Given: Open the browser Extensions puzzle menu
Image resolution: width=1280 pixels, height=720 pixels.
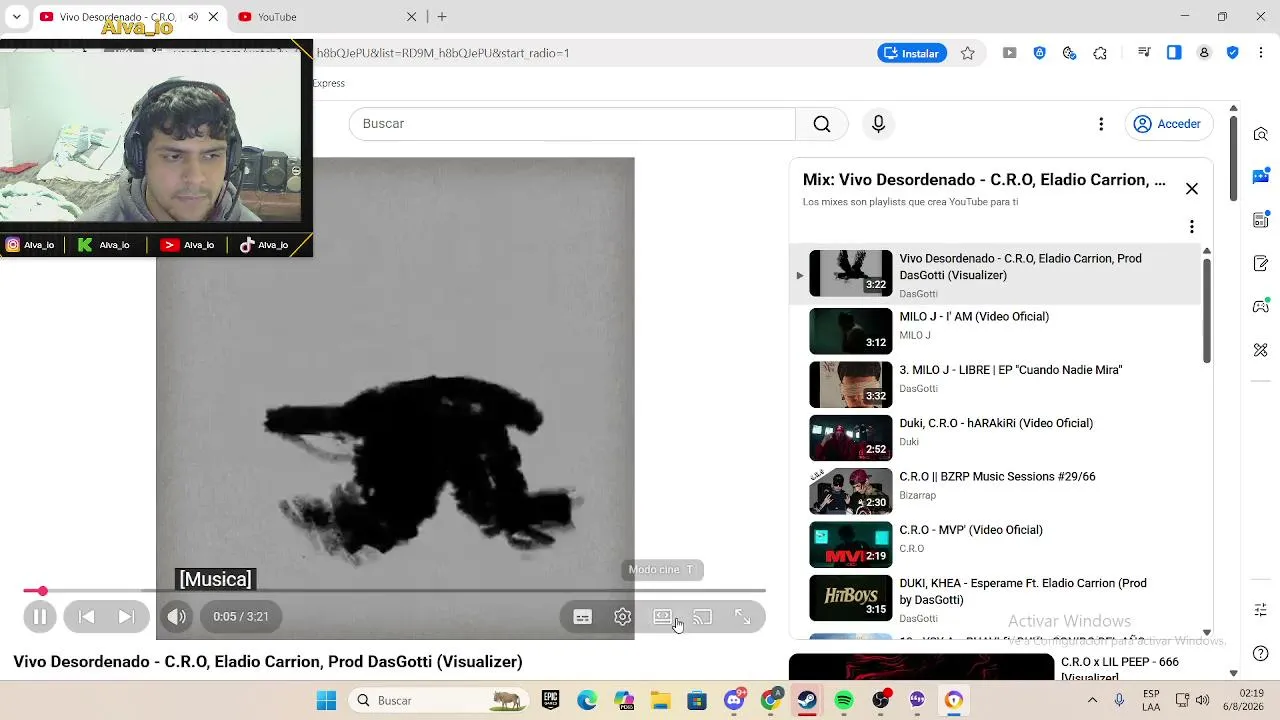Looking at the screenshot, I should coord(1100,53).
